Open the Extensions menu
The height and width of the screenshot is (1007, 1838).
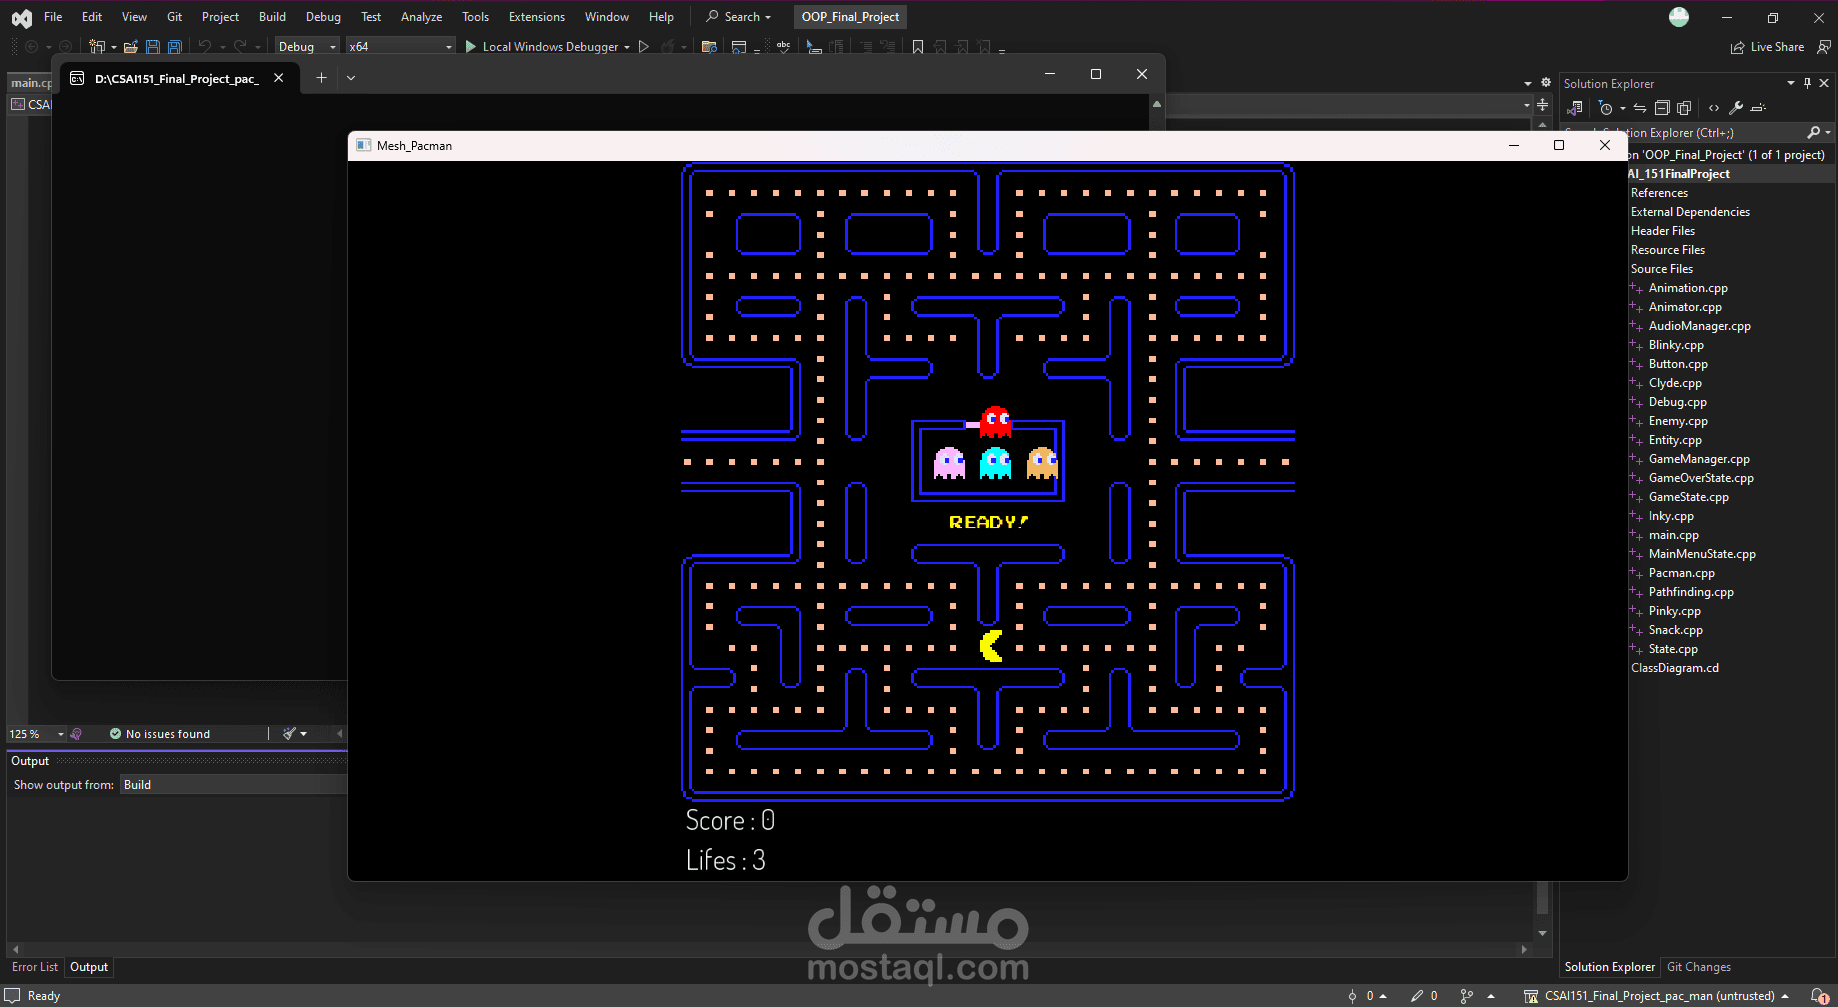[536, 17]
